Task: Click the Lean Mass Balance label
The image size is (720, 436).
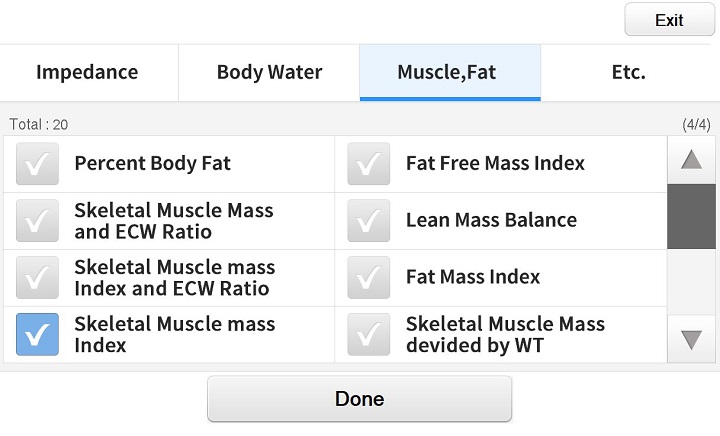Action: coord(491,221)
